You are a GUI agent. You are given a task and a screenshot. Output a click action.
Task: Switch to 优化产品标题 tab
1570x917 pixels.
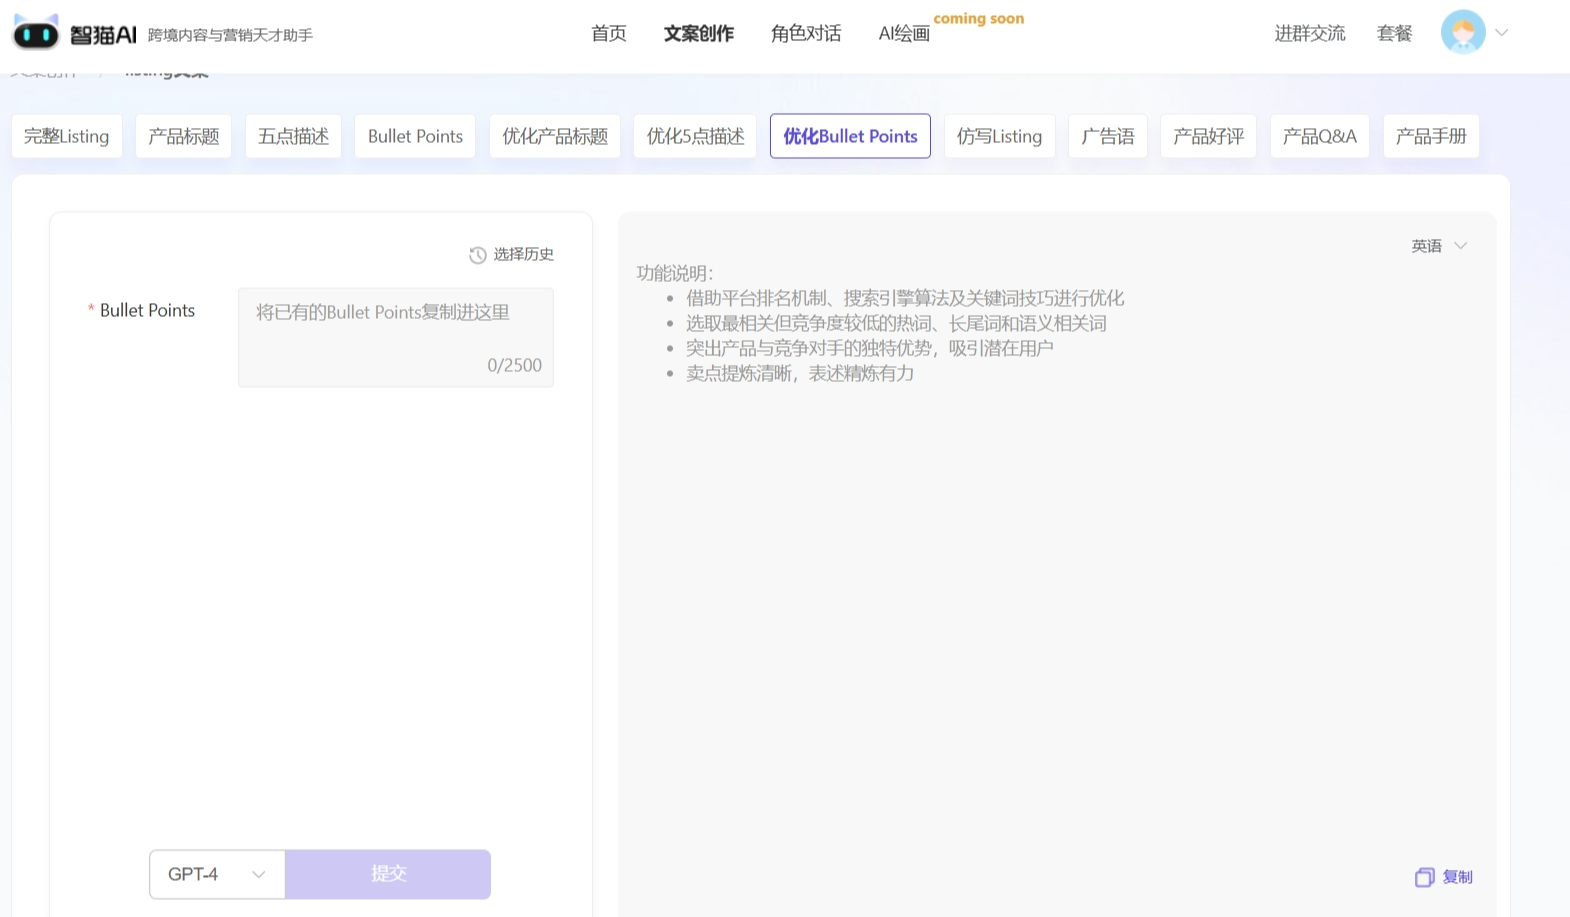(555, 136)
